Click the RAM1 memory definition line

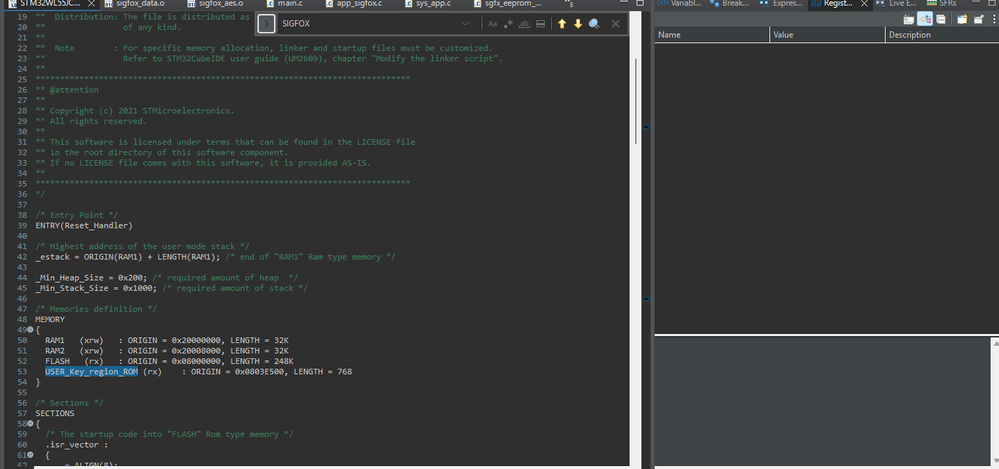pos(167,340)
